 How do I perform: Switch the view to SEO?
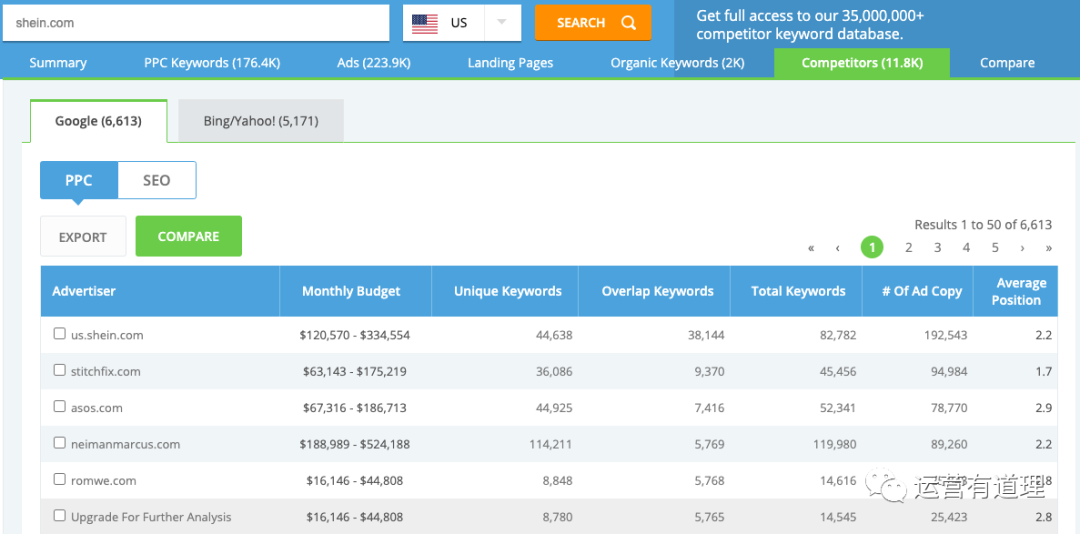156,181
